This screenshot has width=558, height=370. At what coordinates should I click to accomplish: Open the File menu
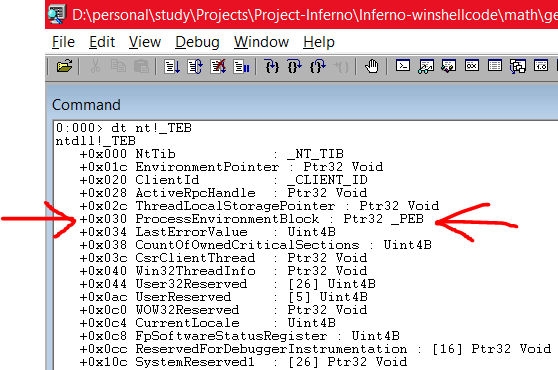coord(63,42)
